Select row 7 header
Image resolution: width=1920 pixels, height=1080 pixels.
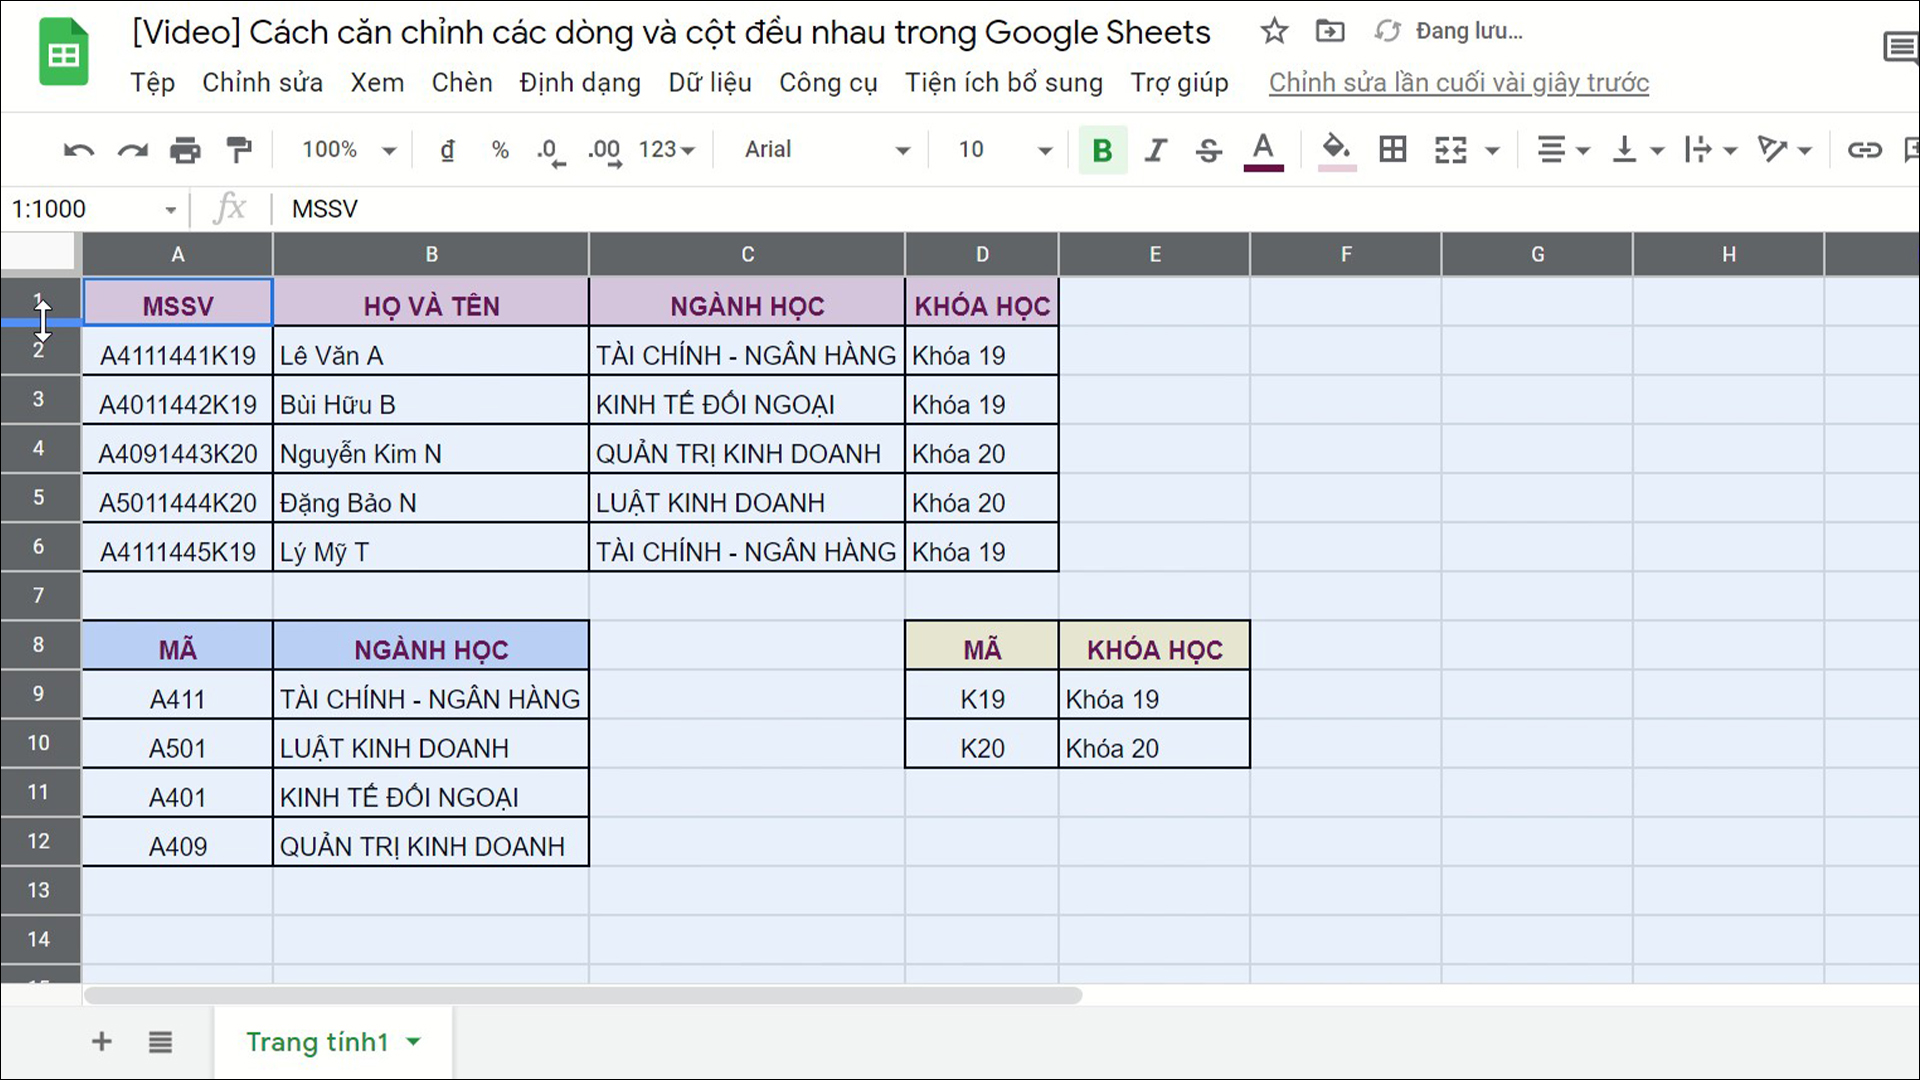coord(40,596)
